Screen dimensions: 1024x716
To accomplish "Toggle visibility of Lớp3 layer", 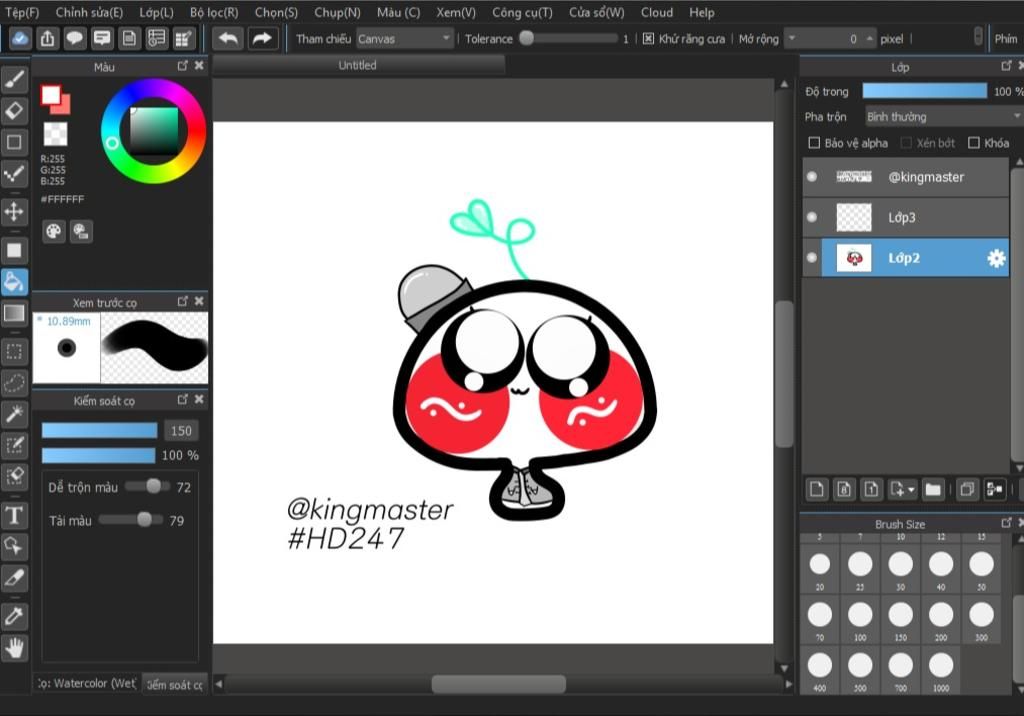I will 812,218.
